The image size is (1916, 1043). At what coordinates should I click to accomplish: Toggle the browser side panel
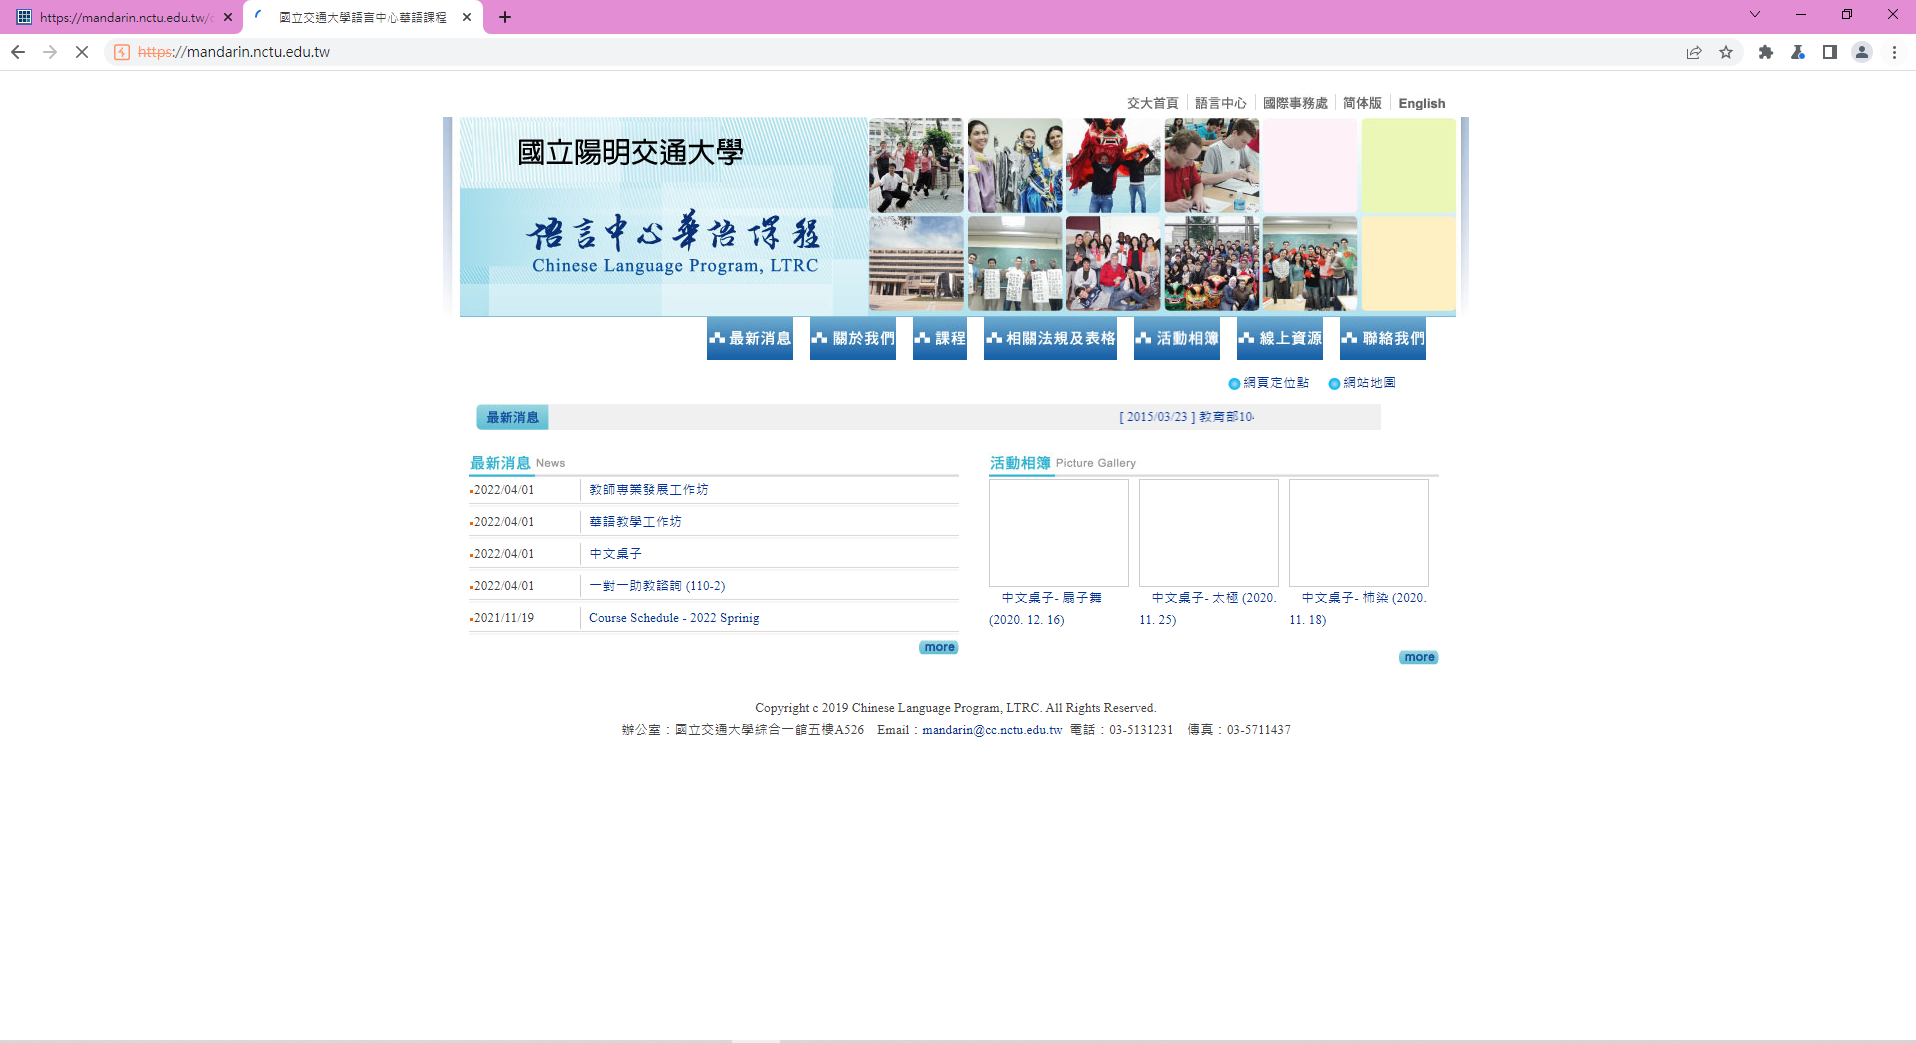(x=1830, y=52)
